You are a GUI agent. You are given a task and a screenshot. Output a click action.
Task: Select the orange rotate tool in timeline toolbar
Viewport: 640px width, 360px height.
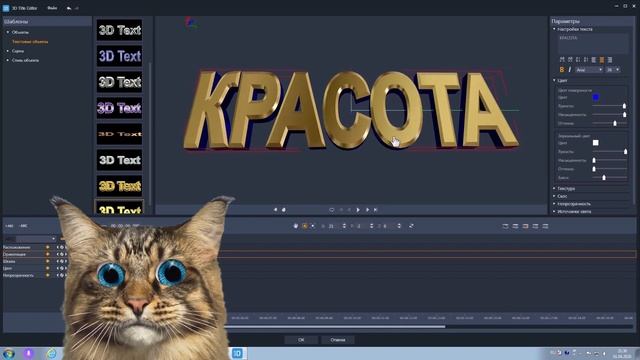[x=304, y=226]
